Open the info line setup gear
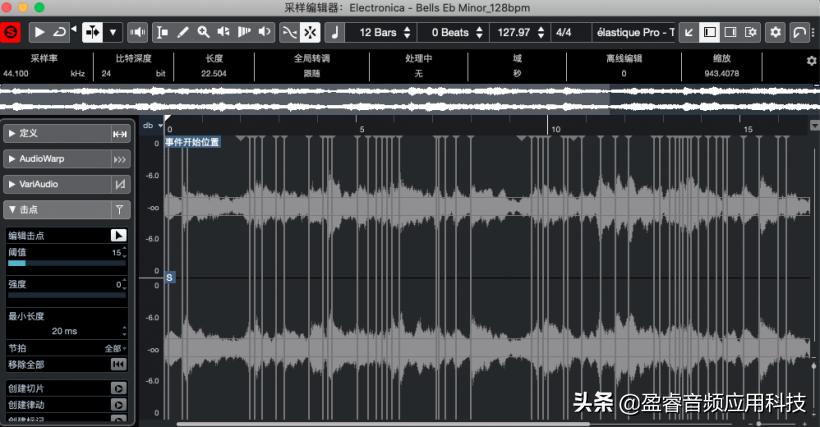This screenshot has height=427, width=820. point(812,61)
